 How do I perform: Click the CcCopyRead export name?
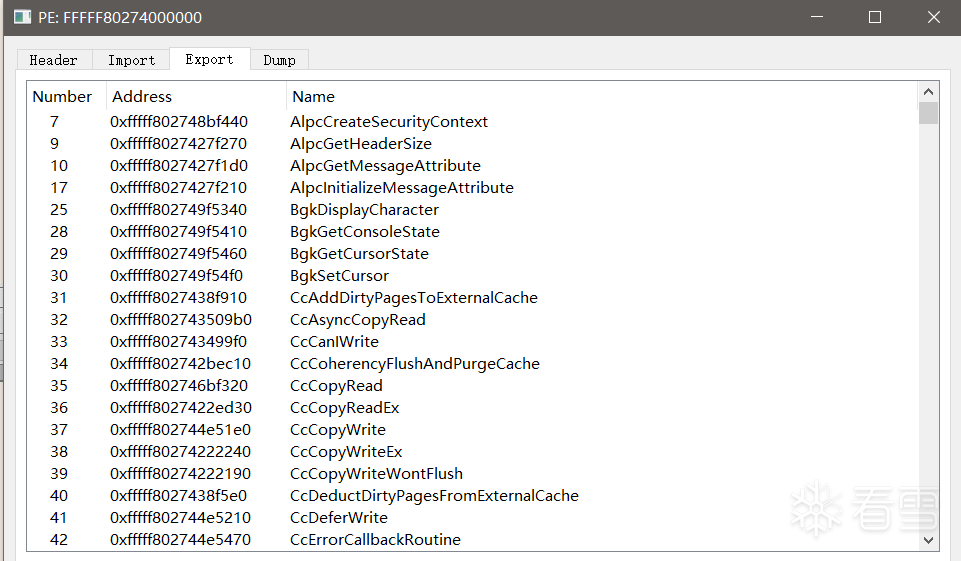[336, 386]
